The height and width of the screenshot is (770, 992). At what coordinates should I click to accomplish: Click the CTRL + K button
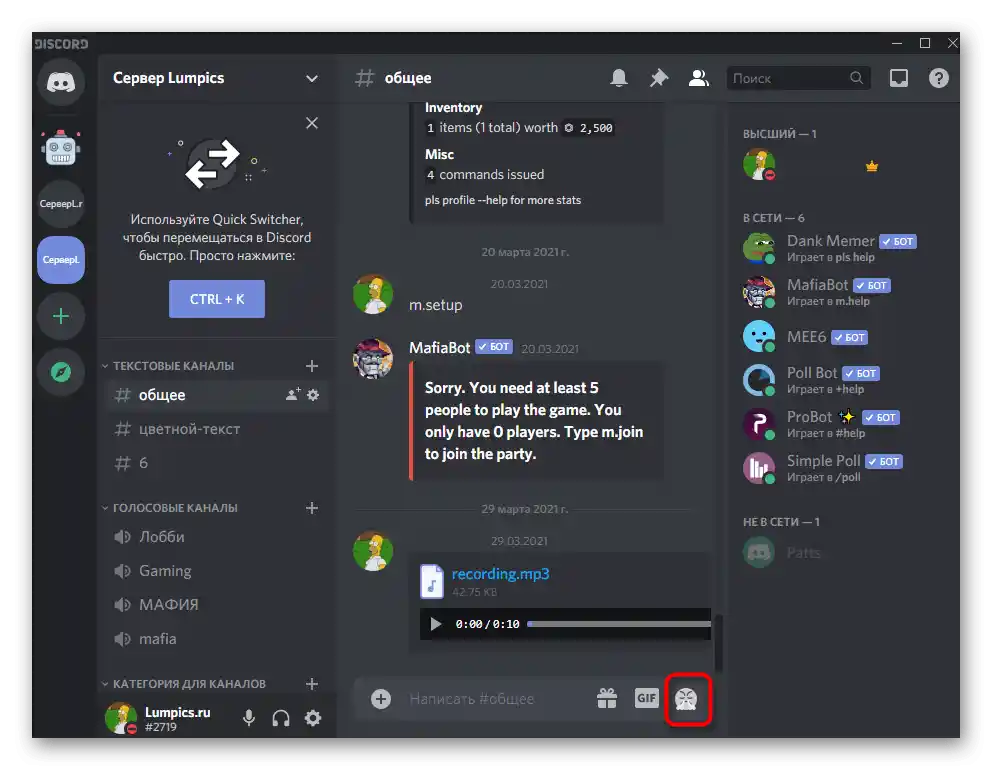point(216,299)
